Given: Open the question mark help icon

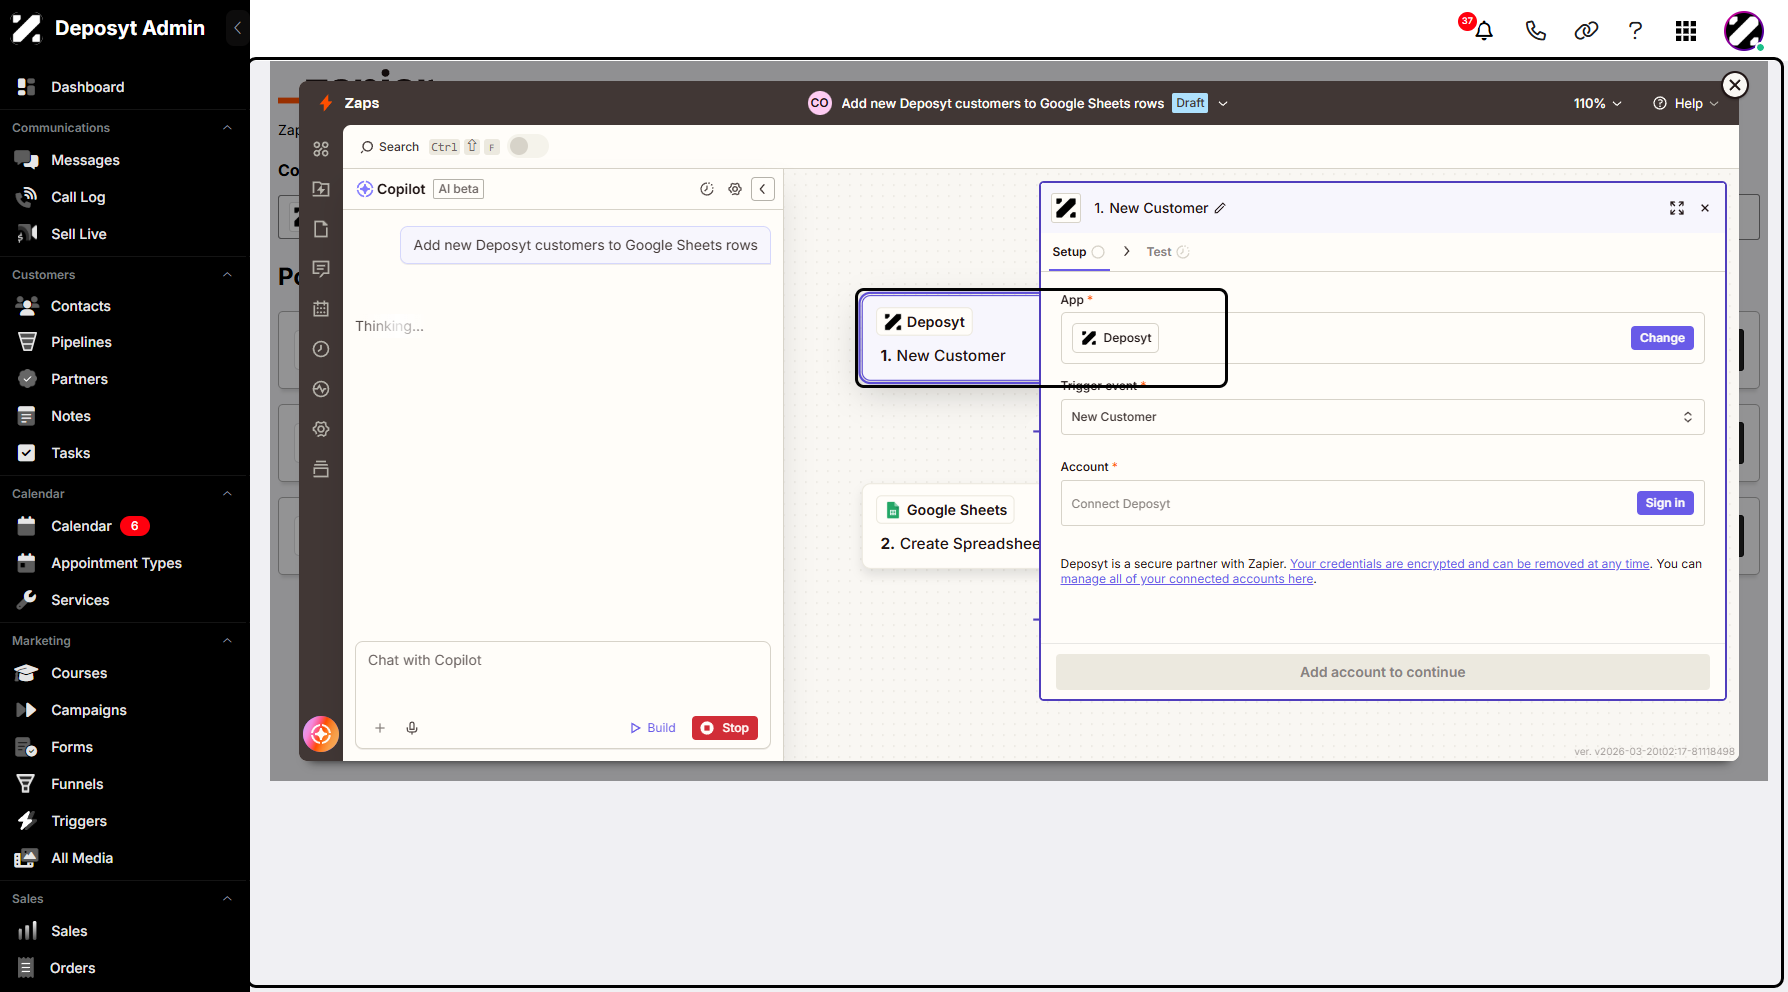Looking at the screenshot, I should pos(1635,31).
